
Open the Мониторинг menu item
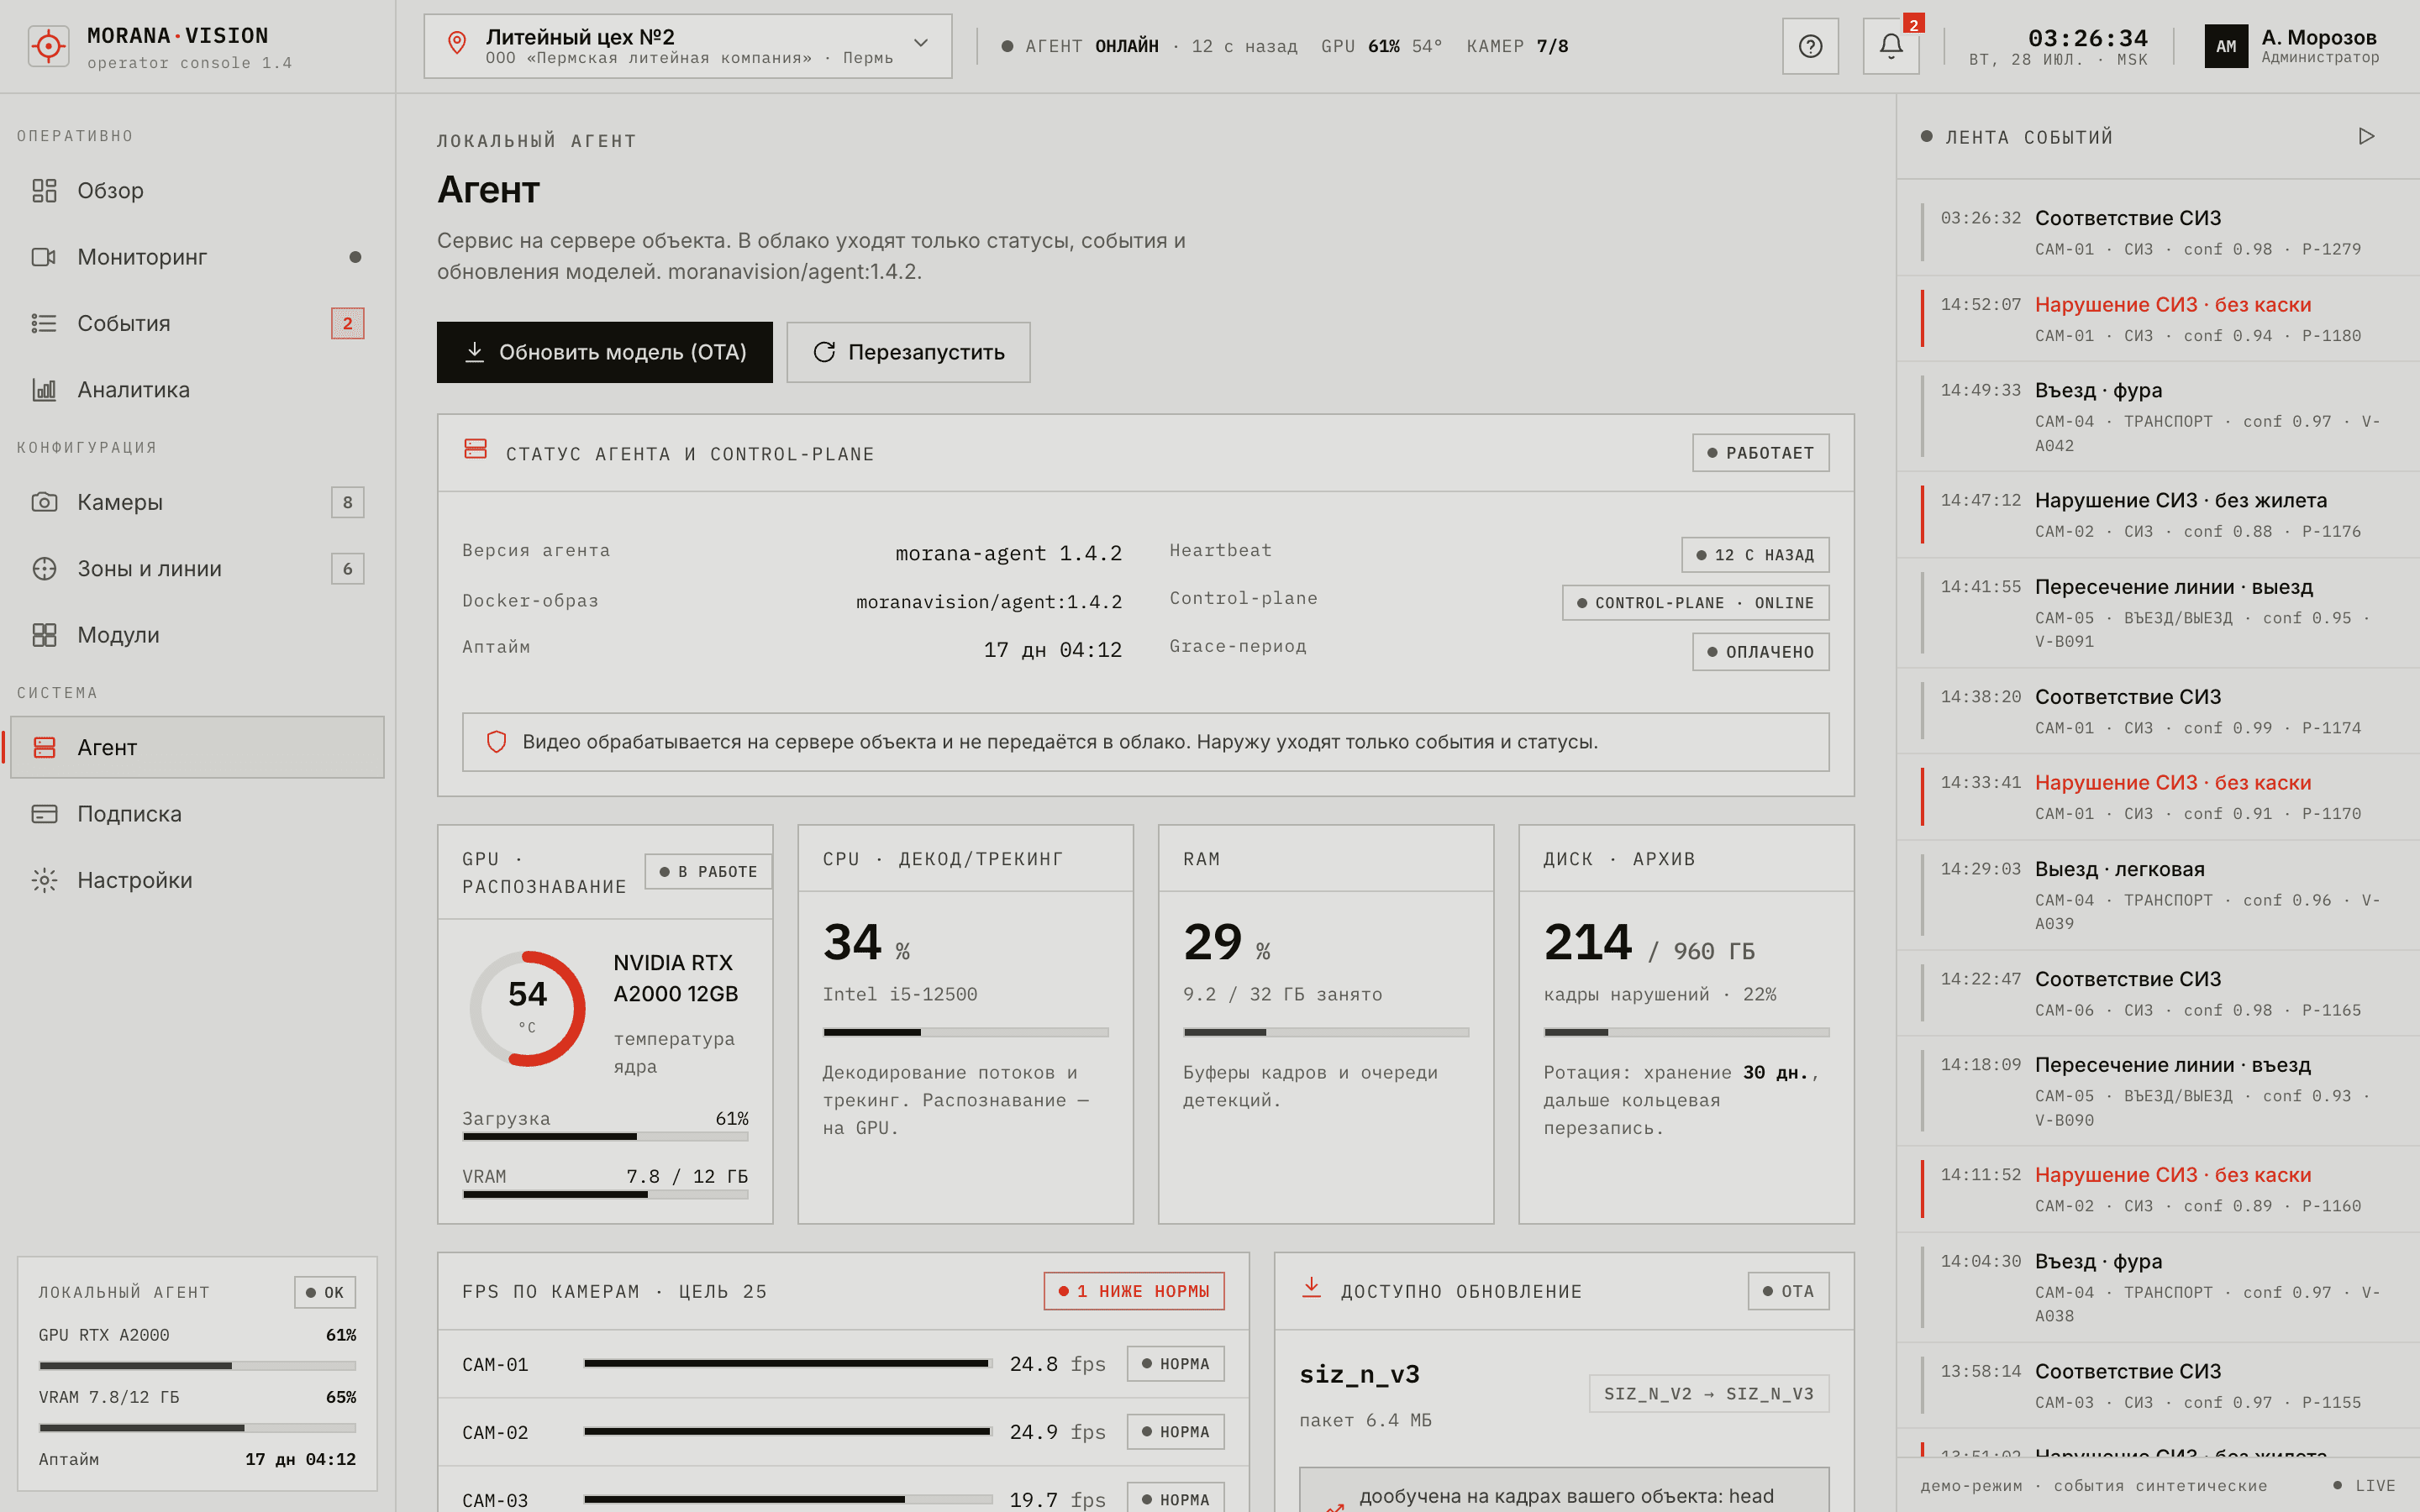point(197,257)
